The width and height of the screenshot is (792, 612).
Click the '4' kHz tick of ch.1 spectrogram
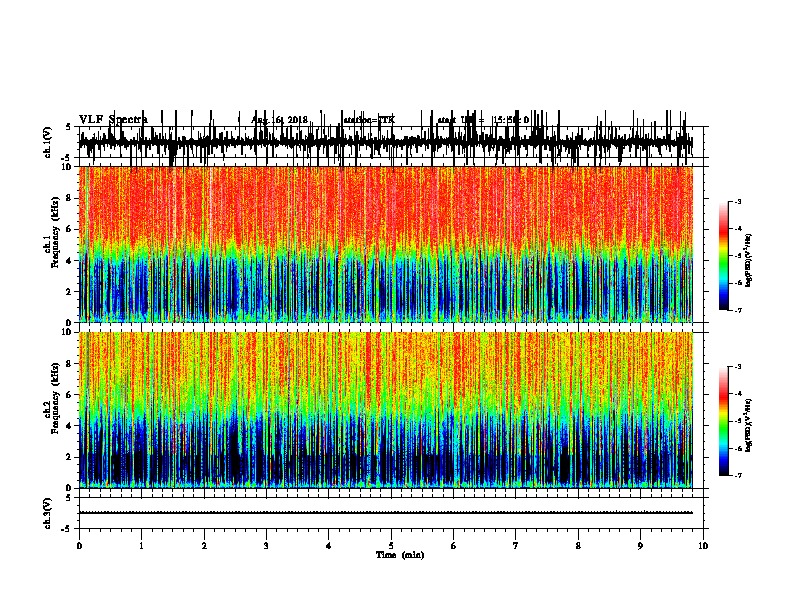tap(70, 261)
